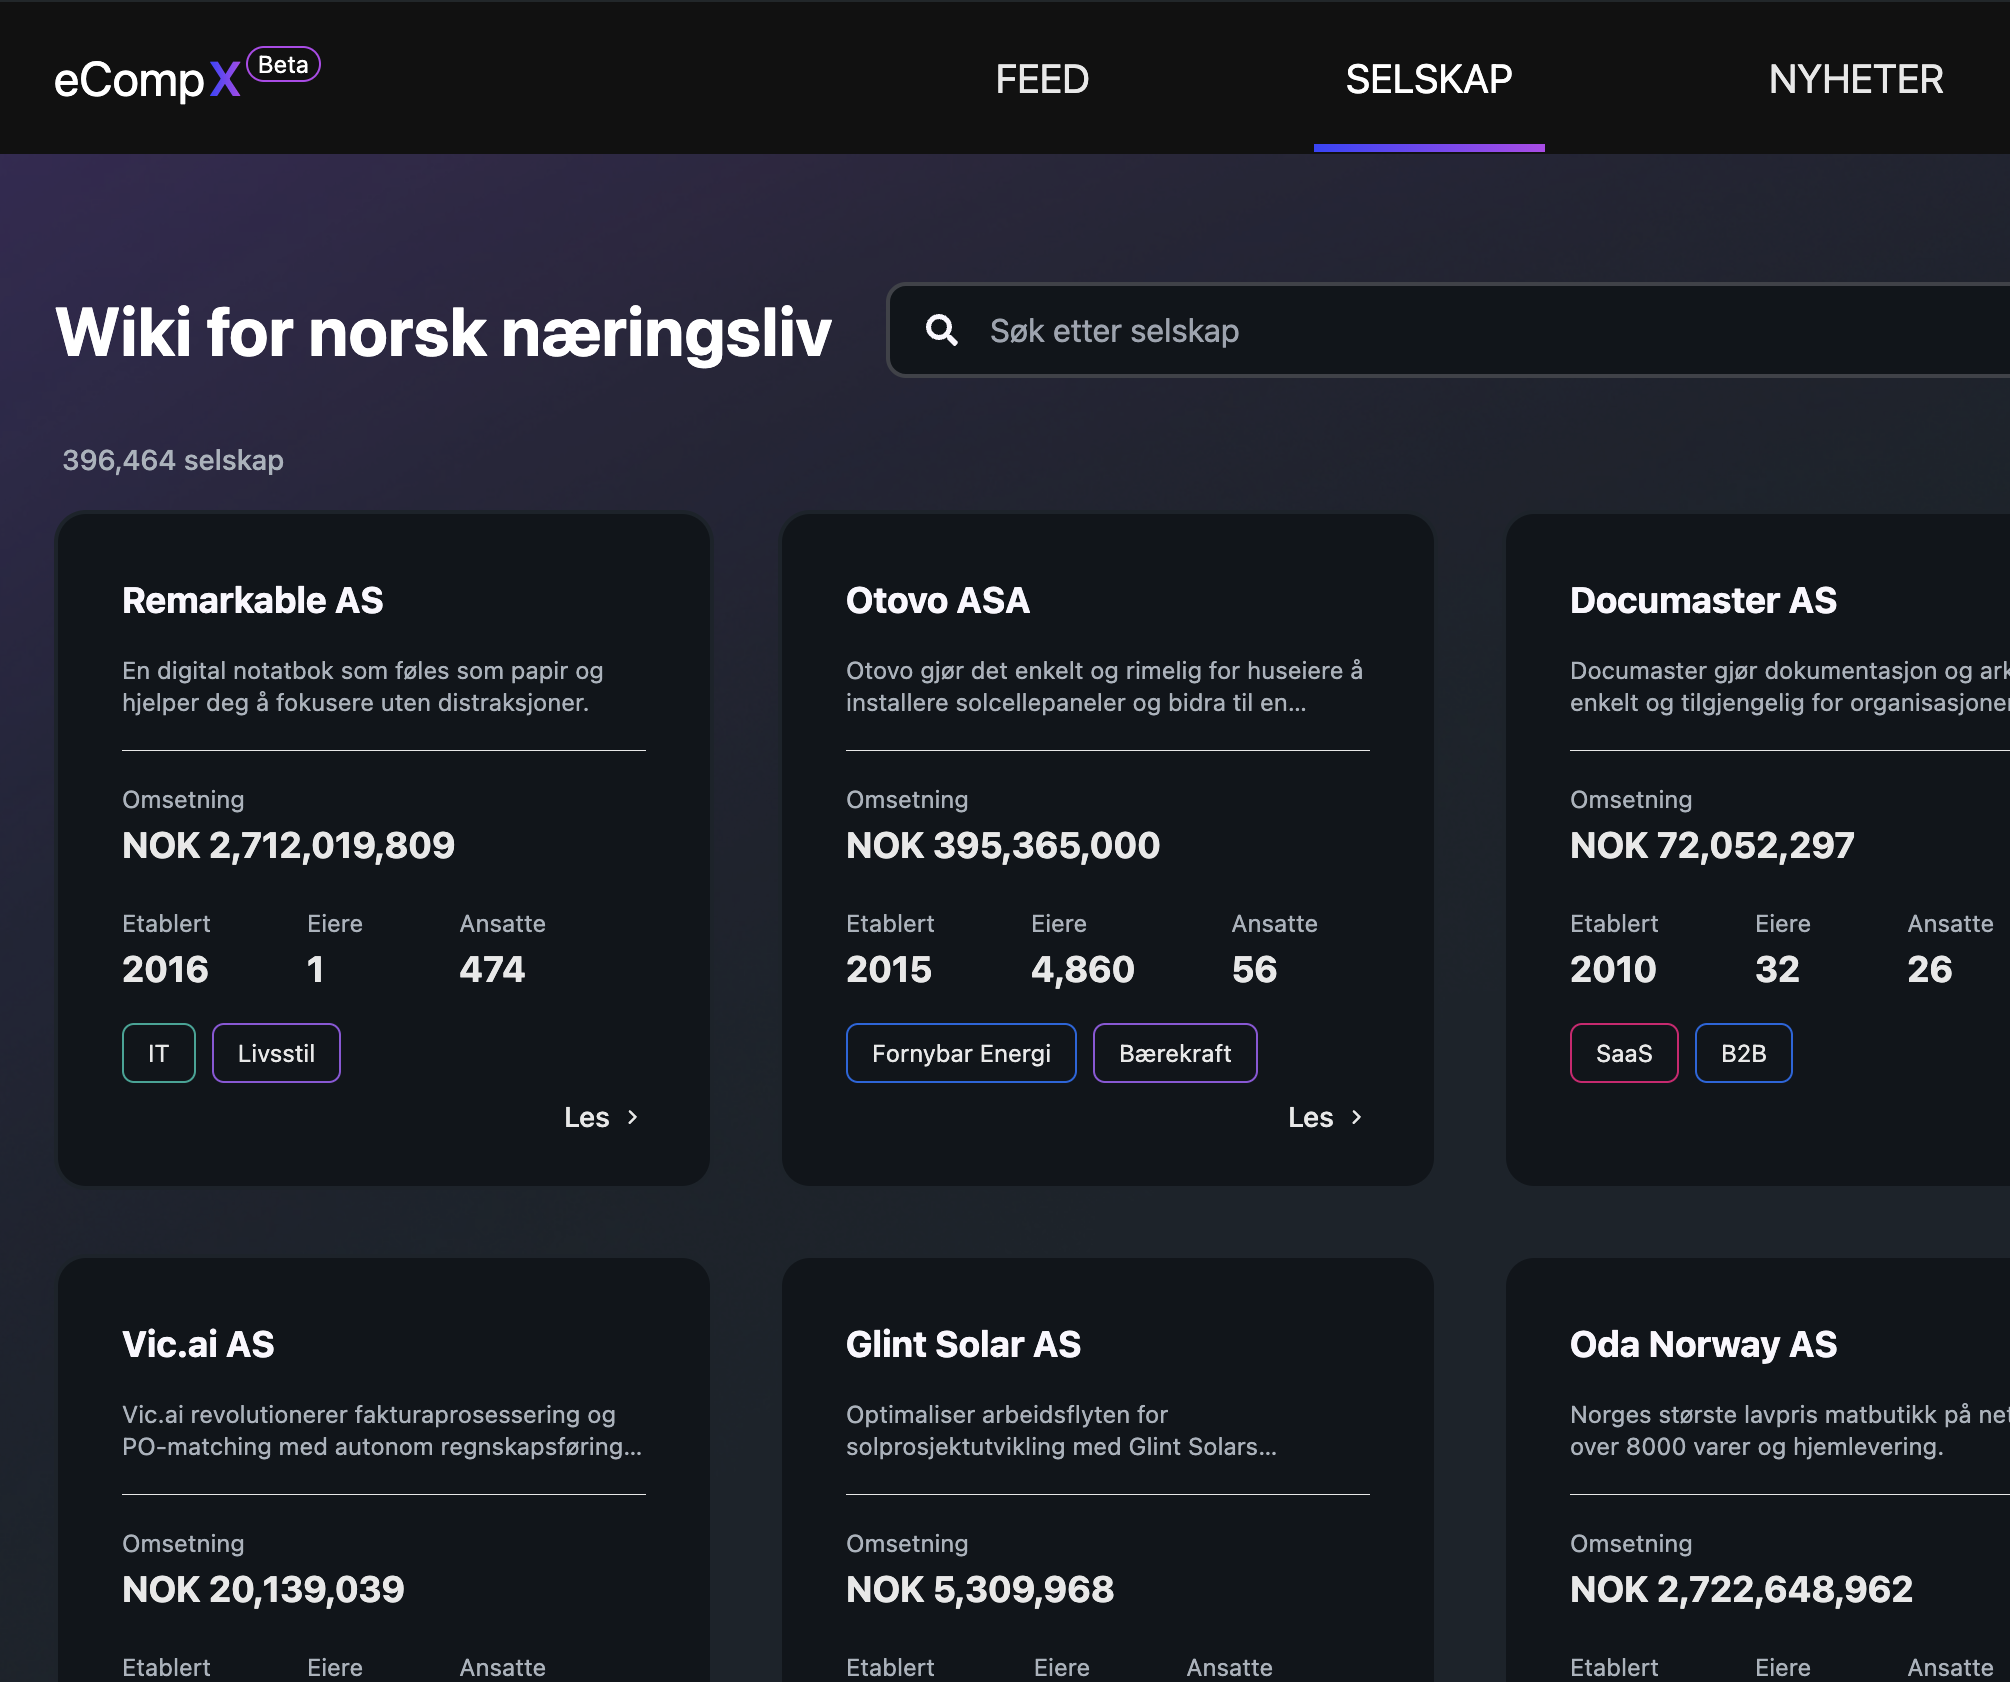Click the '396,464 selskap' count text
The height and width of the screenshot is (1682, 2010).
[x=173, y=460]
